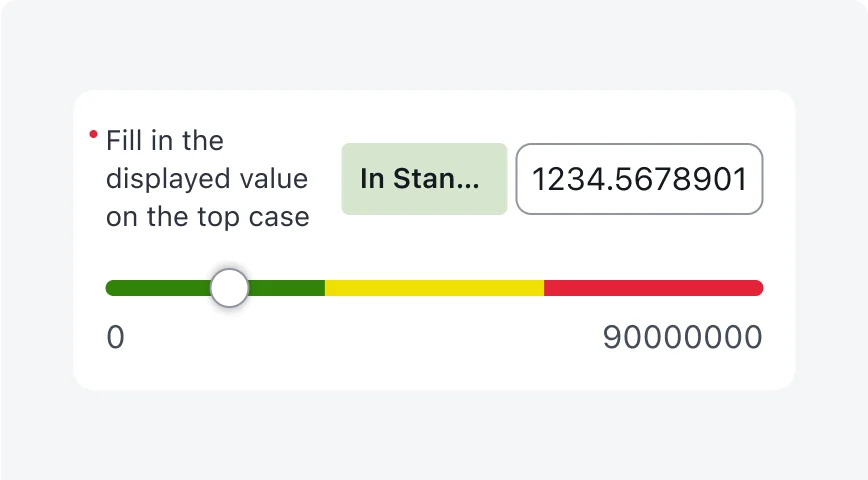This screenshot has height=480, width=868.
Task: Place cursor before "1234" in the input
Action: (x=532, y=179)
